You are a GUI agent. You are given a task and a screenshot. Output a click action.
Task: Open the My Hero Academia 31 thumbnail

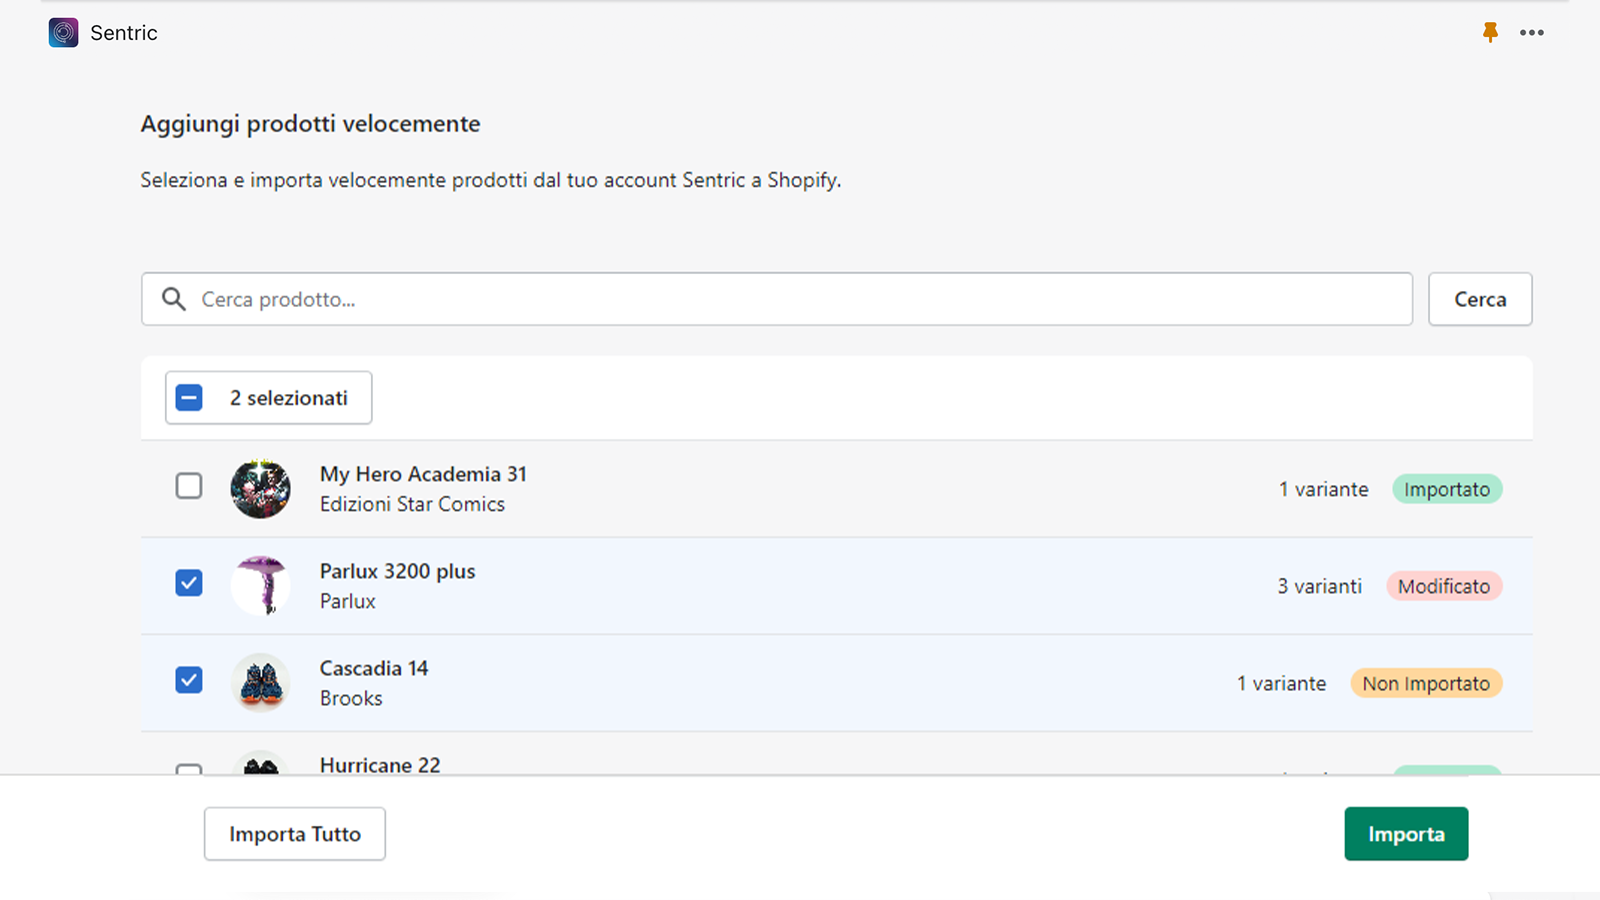point(261,489)
